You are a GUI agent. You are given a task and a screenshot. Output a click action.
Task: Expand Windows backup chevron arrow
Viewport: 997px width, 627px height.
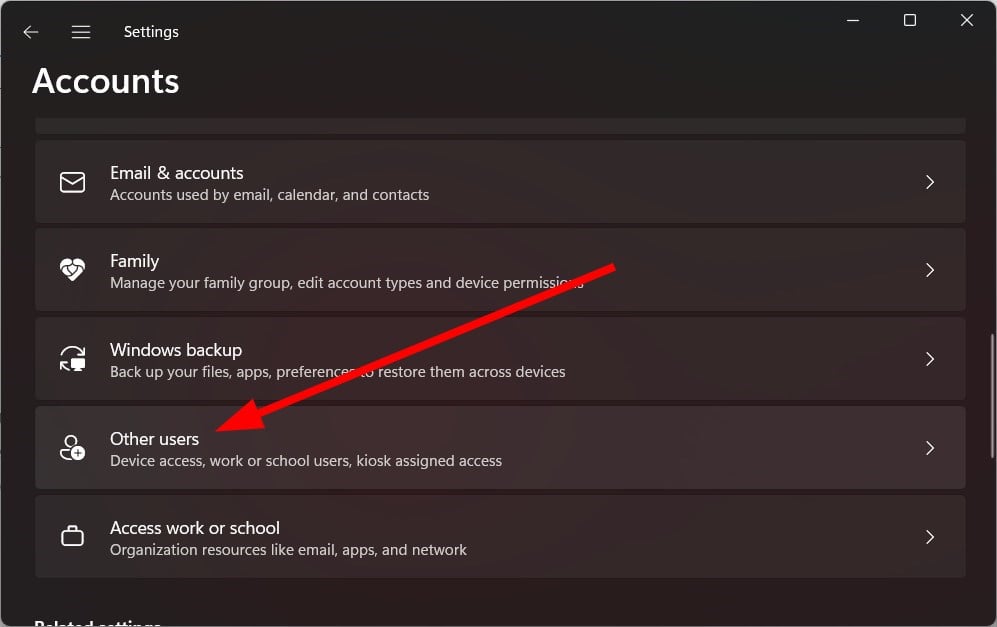pyautogui.click(x=930, y=359)
